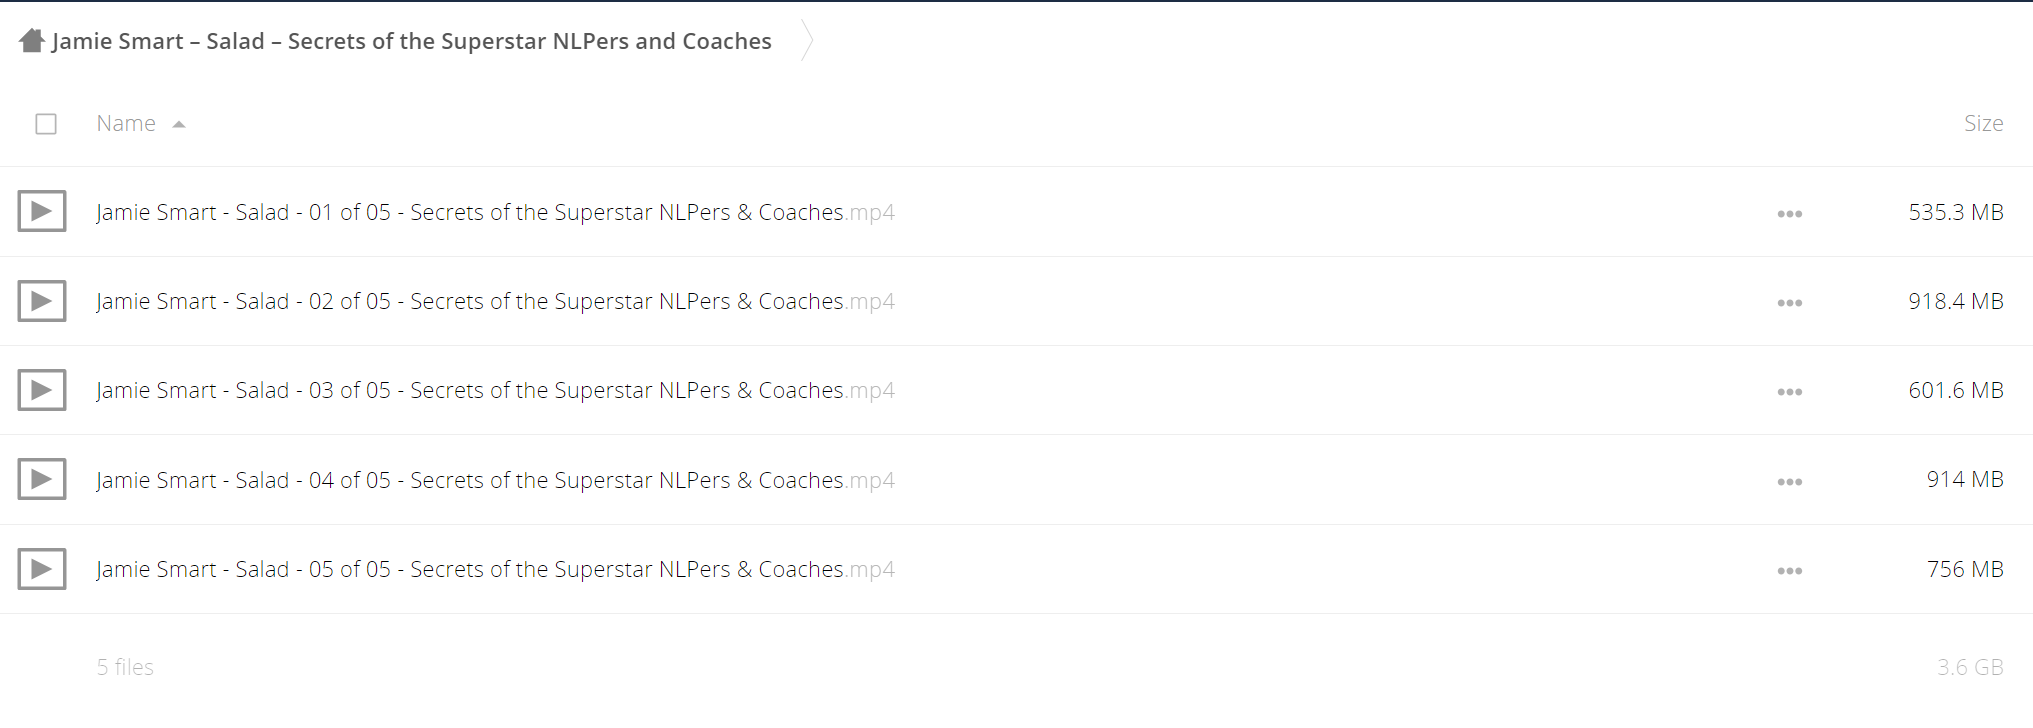Toggle the Name sort direction arrow
2033x728 pixels.
[179, 125]
